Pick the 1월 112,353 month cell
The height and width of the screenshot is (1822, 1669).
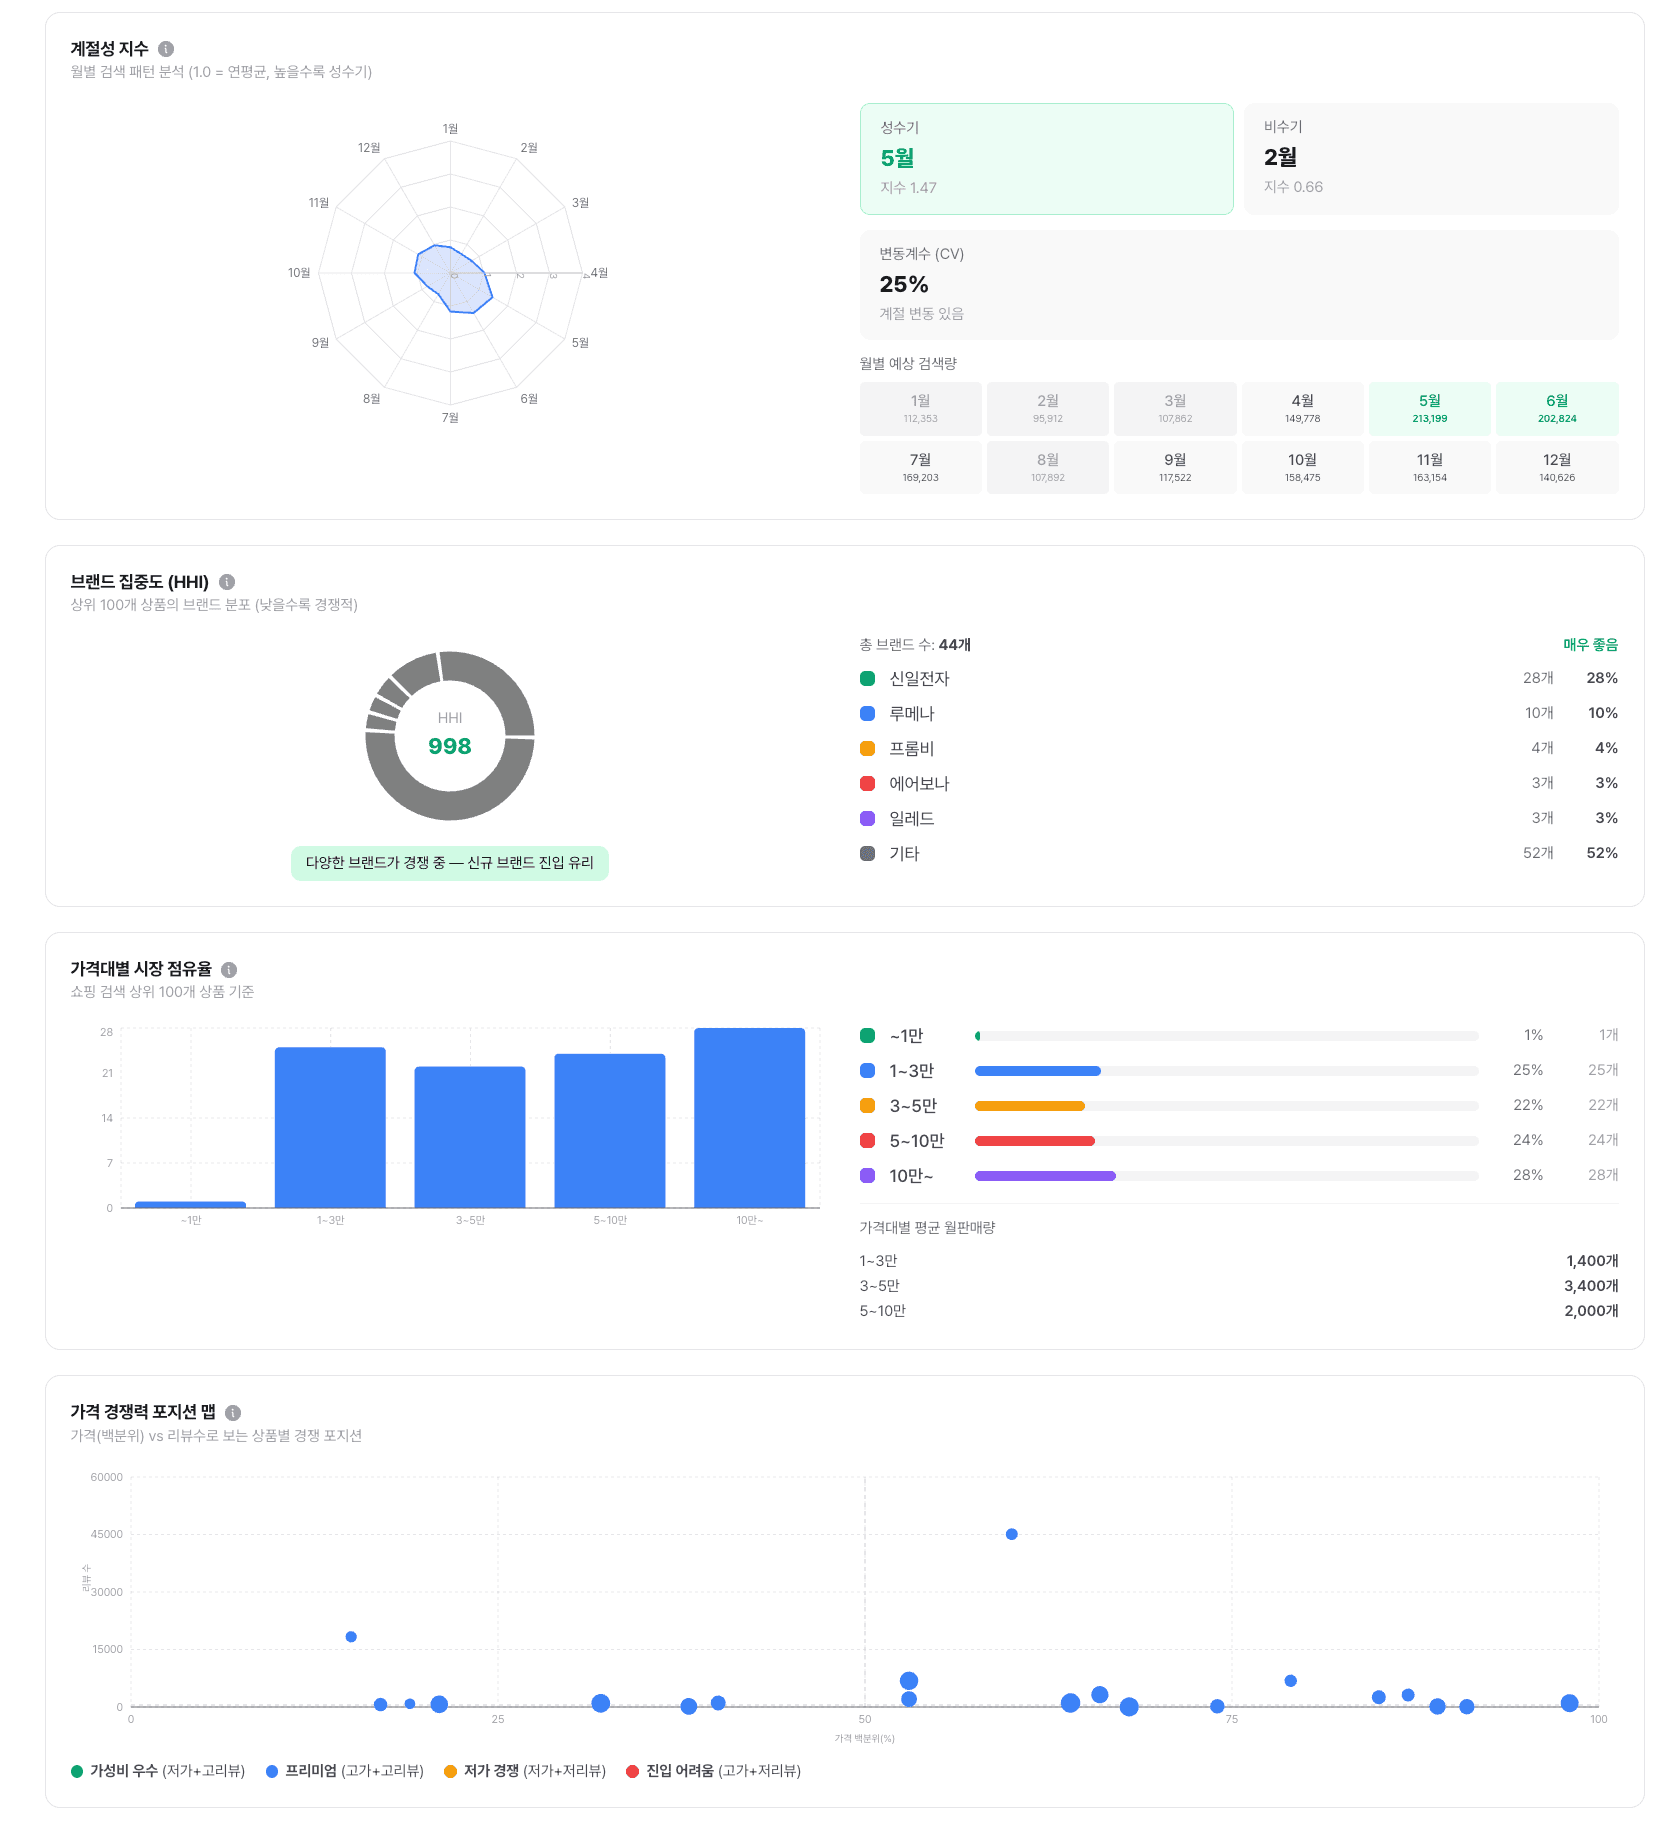coord(920,409)
